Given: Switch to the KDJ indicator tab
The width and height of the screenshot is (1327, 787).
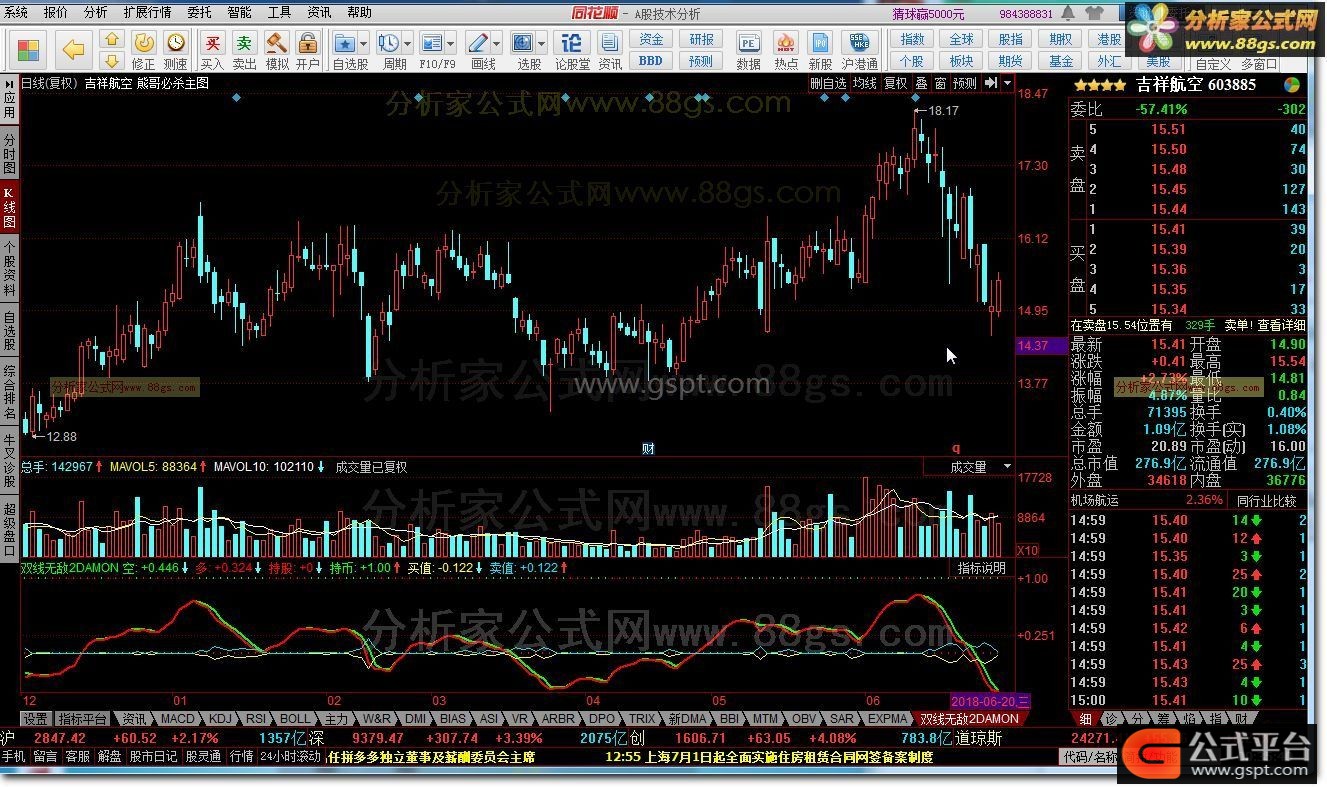Looking at the screenshot, I should (x=221, y=719).
